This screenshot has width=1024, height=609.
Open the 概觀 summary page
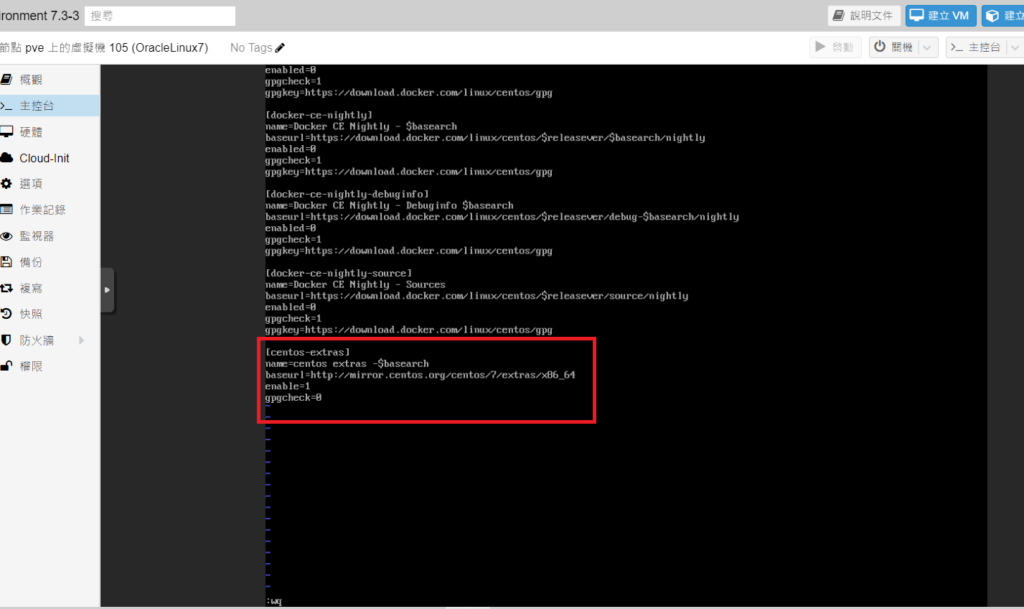[31, 79]
